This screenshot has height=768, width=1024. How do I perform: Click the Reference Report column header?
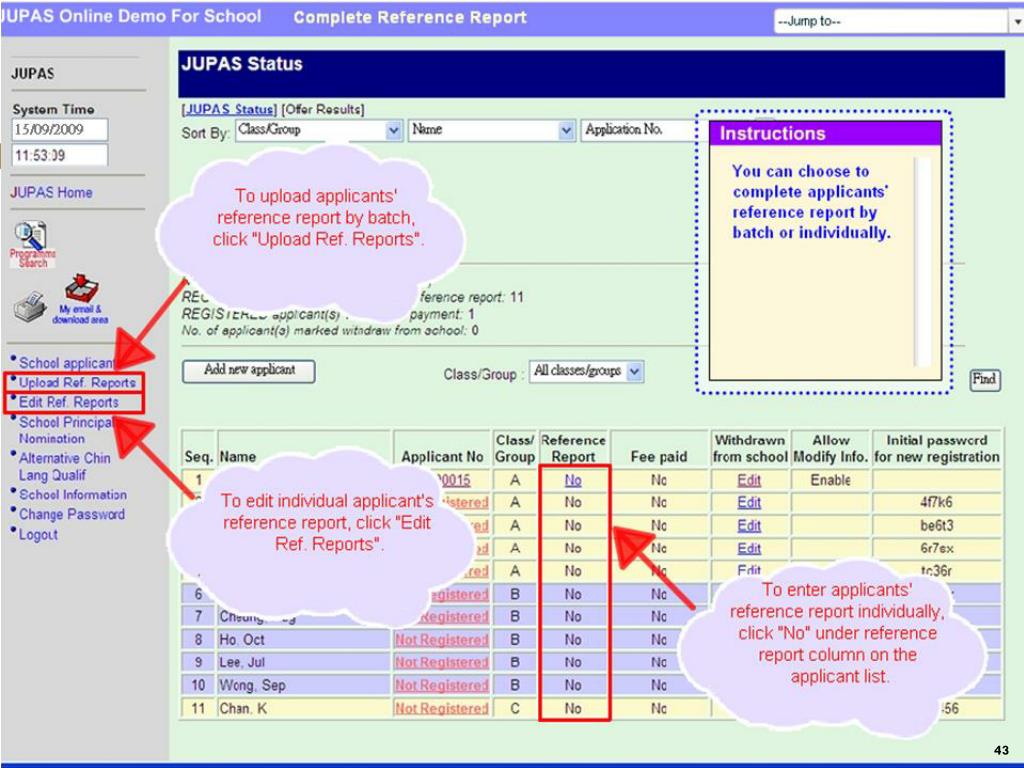point(573,449)
